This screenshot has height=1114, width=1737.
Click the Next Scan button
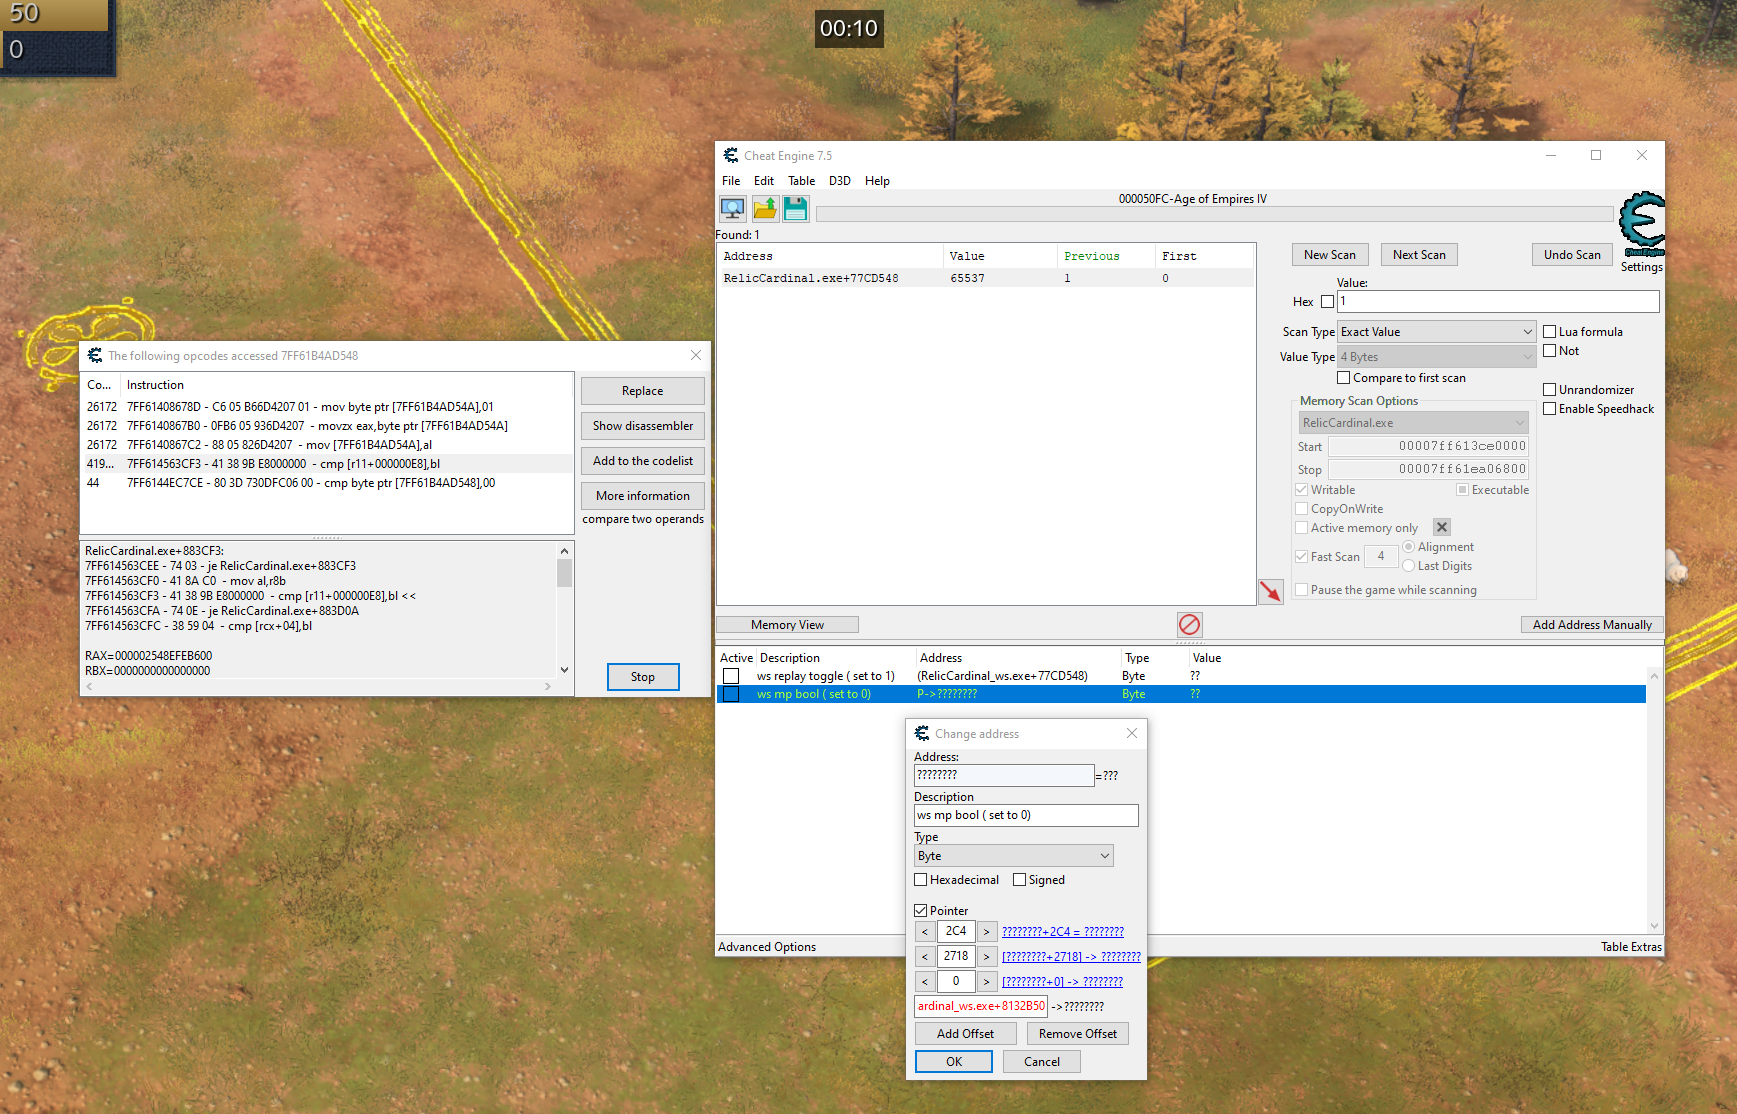(1419, 255)
